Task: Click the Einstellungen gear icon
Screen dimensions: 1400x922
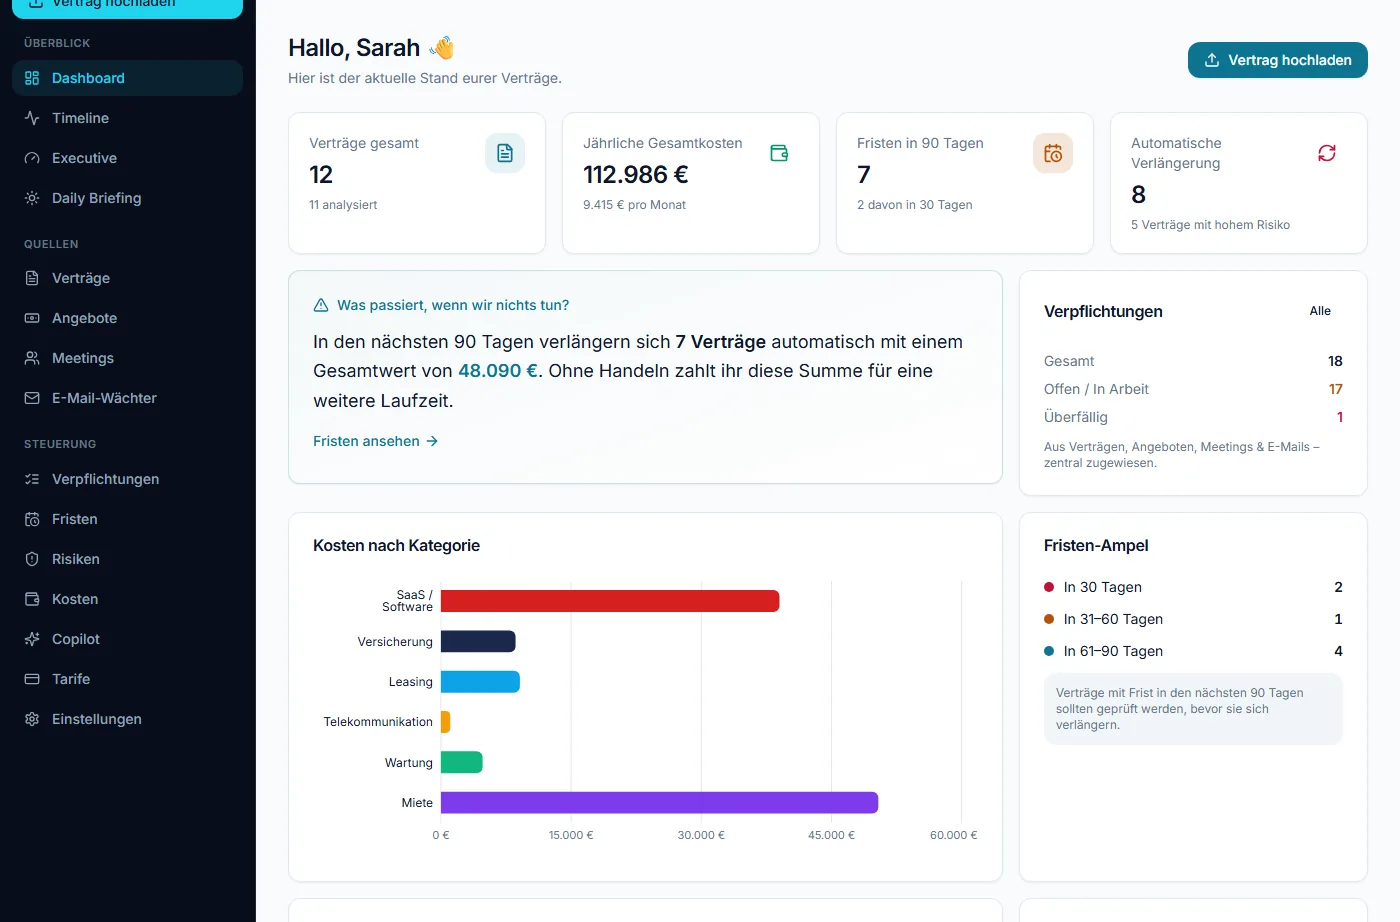Action: pyautogui.click(x=32, y=719)
